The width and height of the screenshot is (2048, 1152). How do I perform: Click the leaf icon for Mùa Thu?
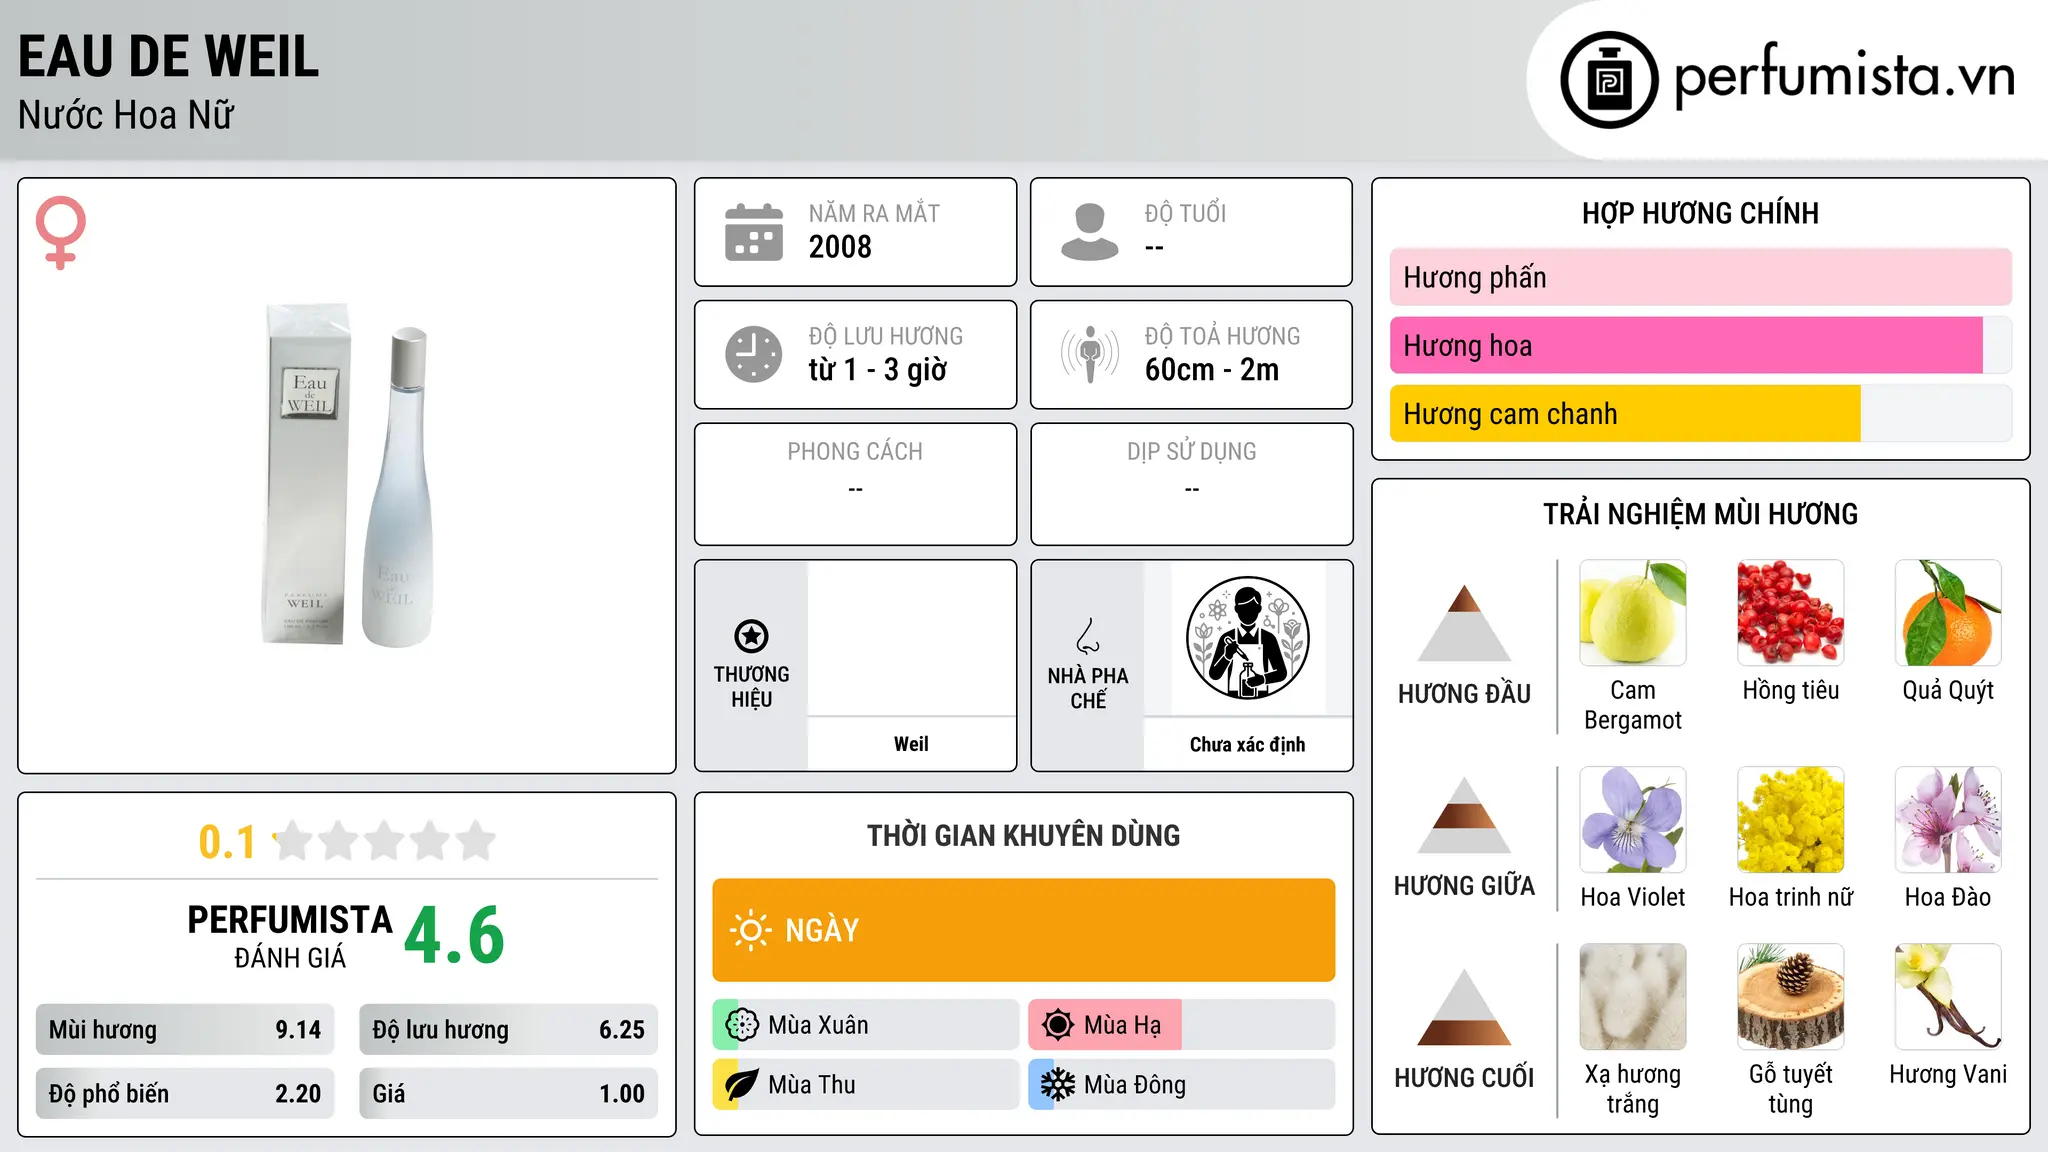click(x=742, y=1085)
